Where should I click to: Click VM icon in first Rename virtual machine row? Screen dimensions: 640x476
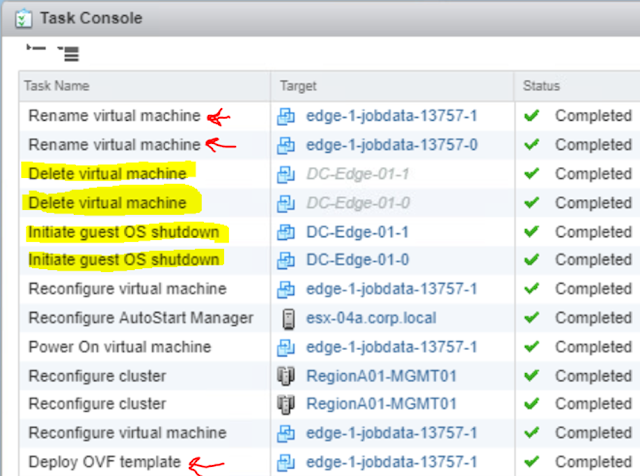click(x=286, y=116)
